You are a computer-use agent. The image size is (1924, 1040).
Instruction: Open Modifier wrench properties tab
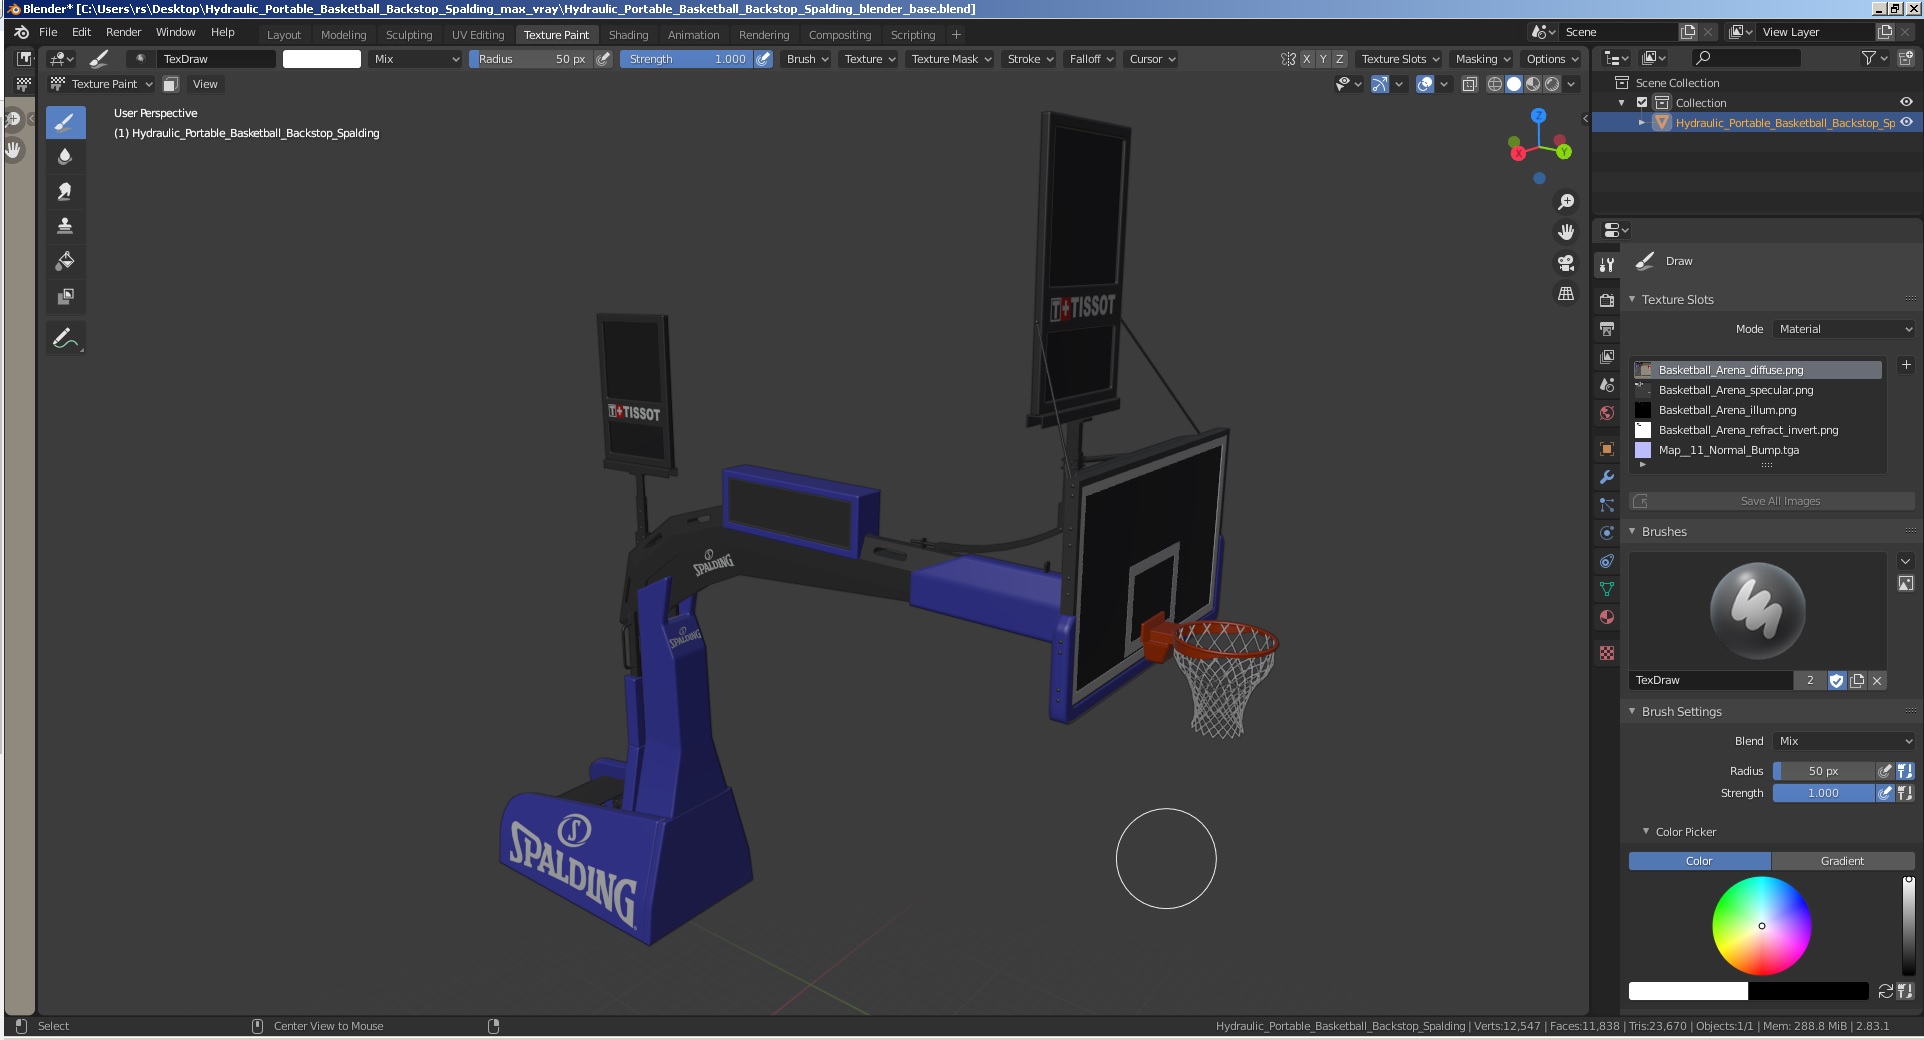(x=1607, y=477)
